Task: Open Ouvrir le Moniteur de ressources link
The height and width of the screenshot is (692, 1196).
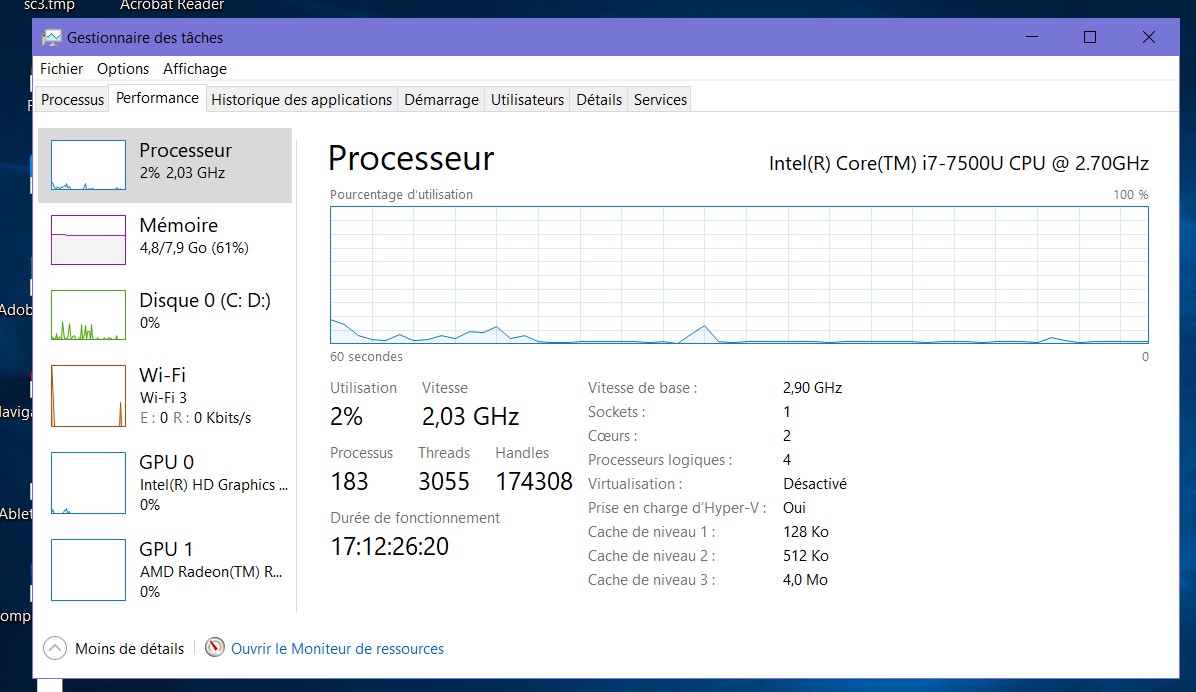Action: [x=337, y=649]
